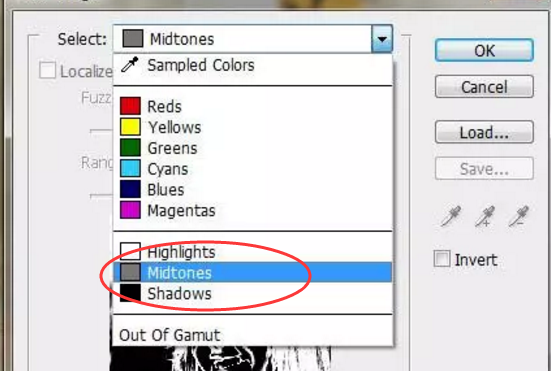Choose Sampled Colors eyedropper option
Viewport: 551px width, 371px height.
coord(253,65)
